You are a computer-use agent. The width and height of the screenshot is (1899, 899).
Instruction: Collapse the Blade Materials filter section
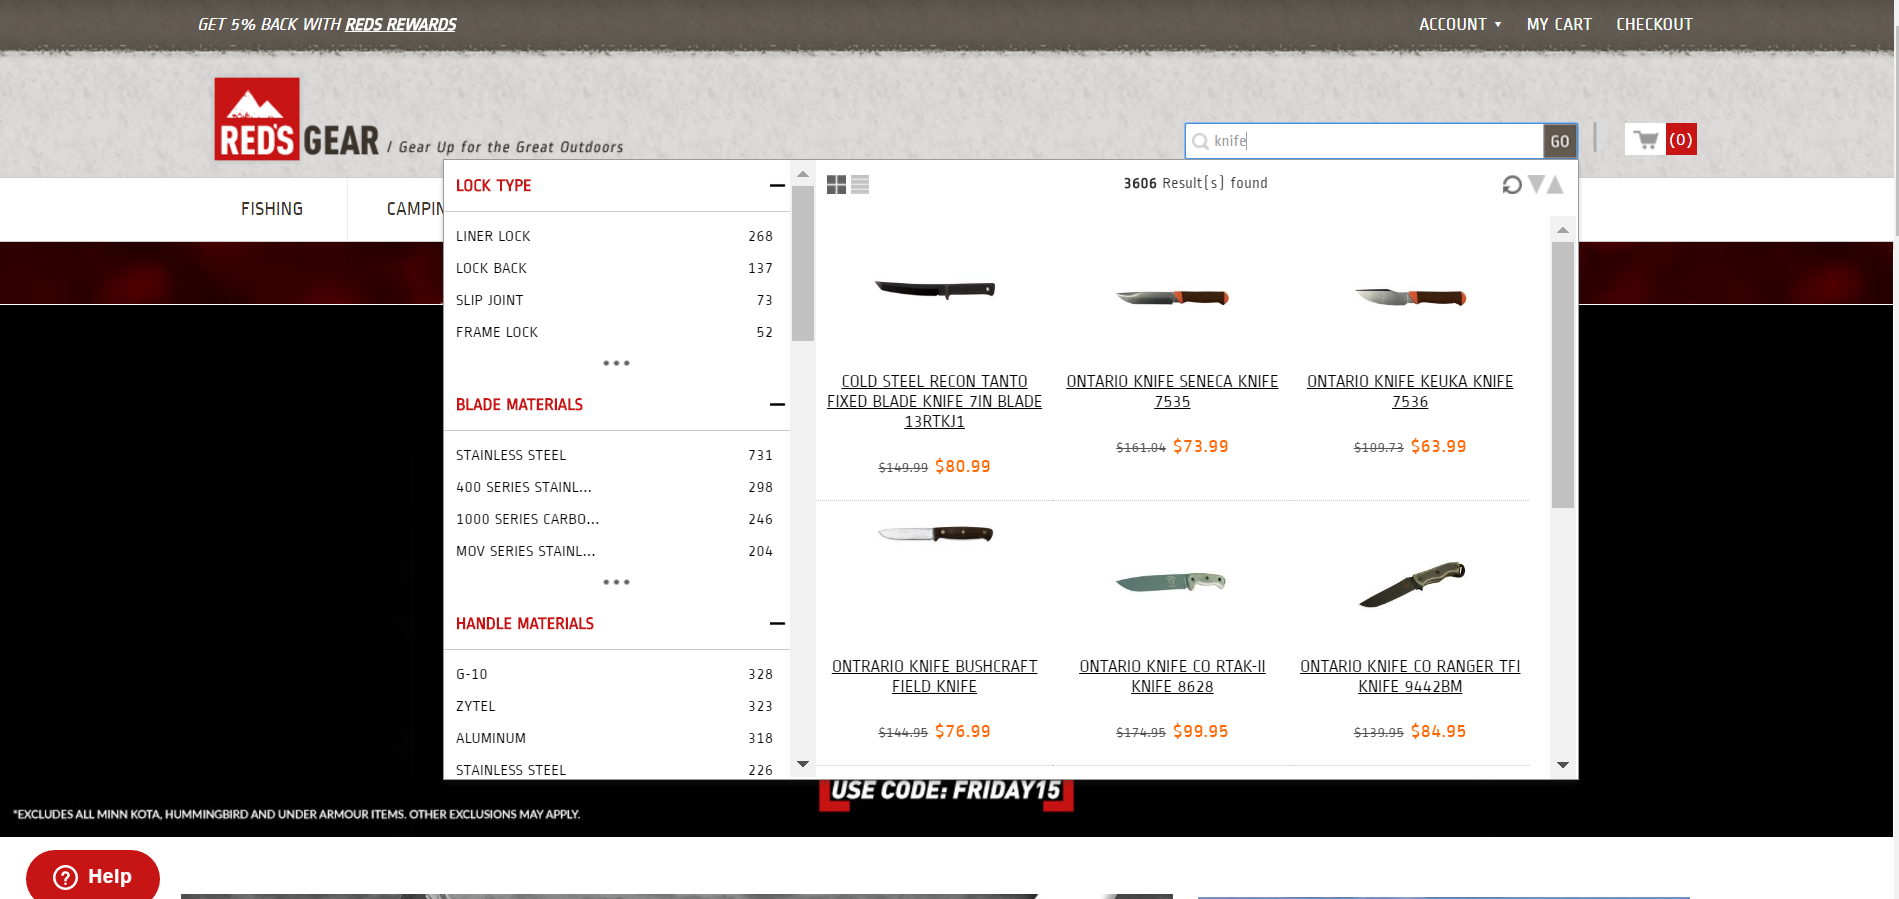(x=777, y=405)
